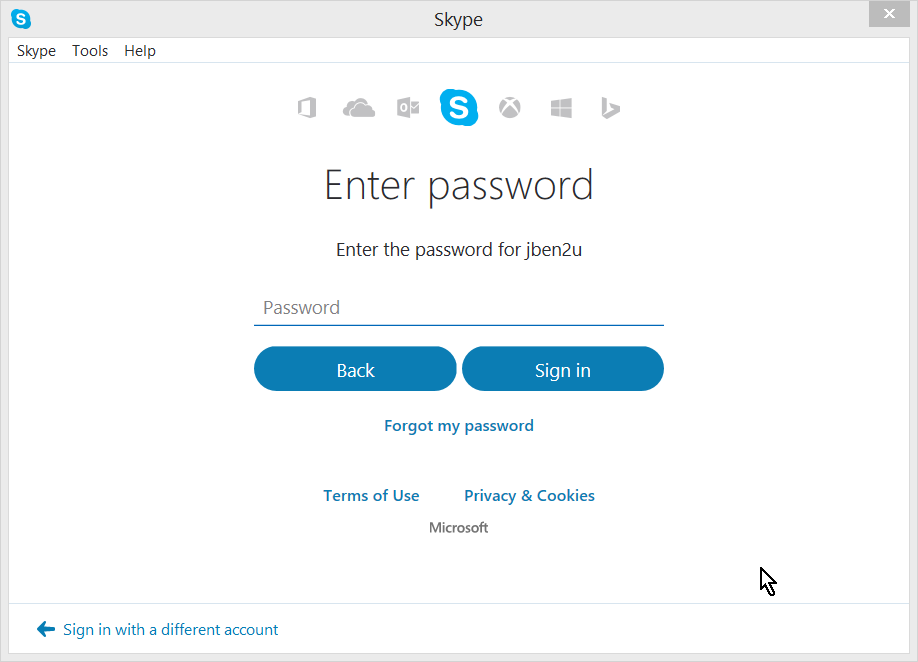
Task: Click the OneDrive cloud icon
Action: 359,108
